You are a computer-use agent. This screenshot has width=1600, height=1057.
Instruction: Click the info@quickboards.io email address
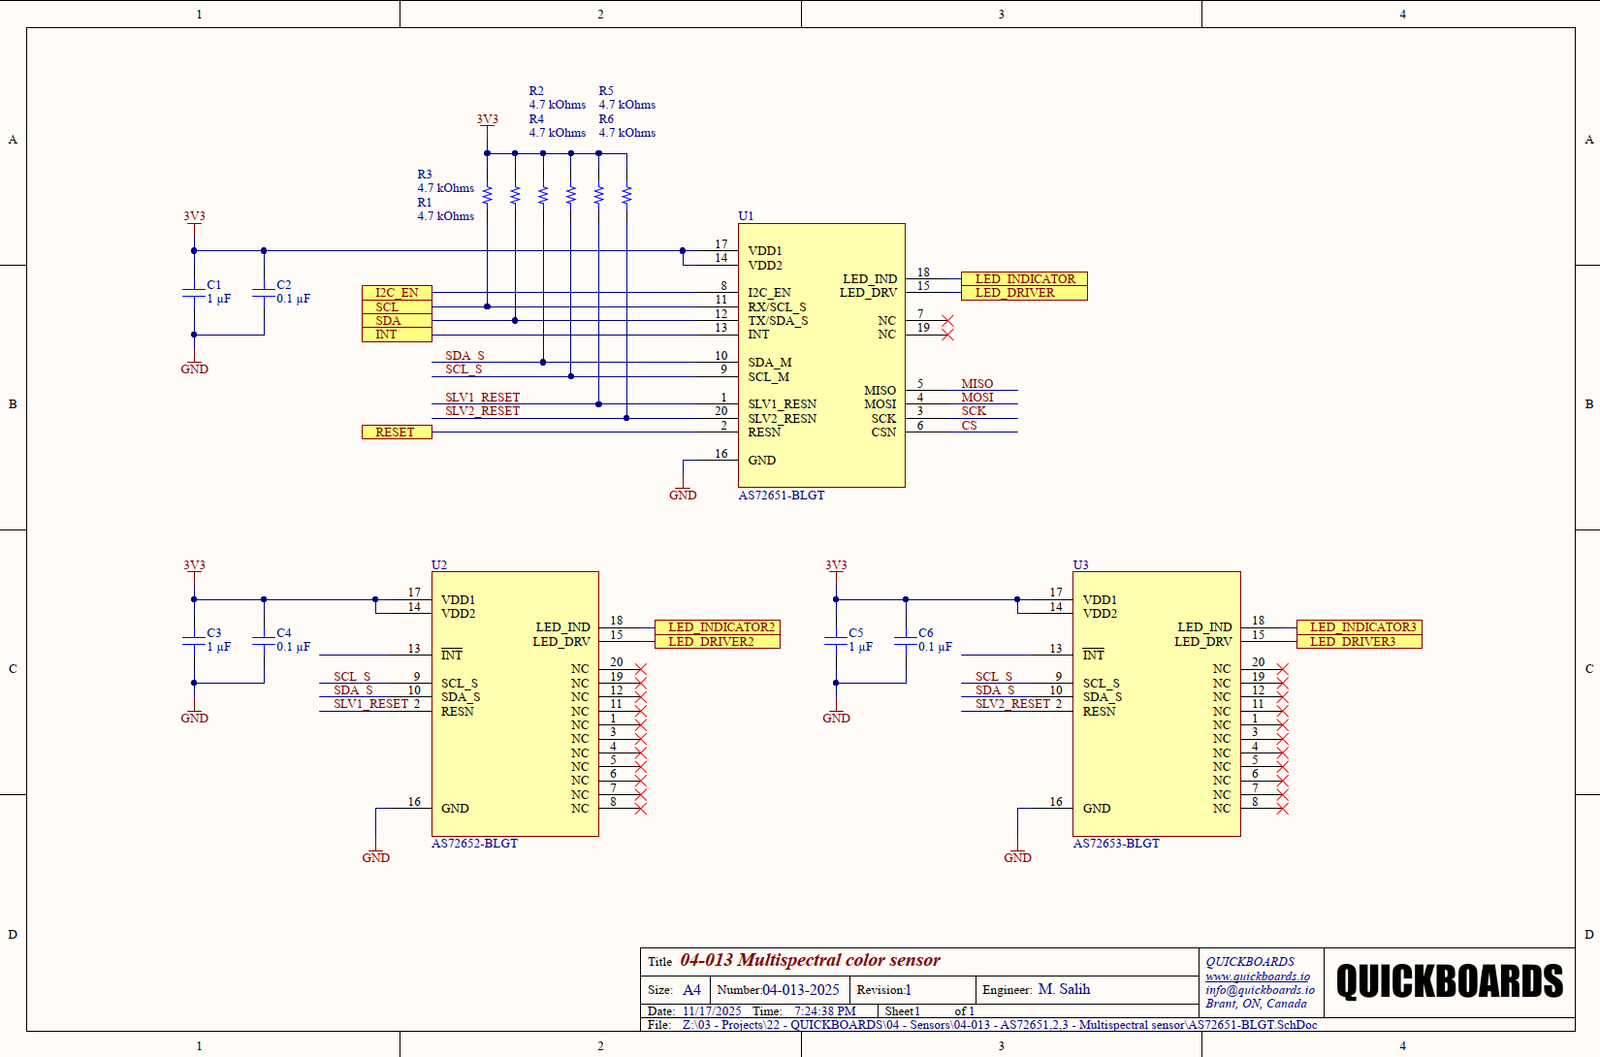click(x=1259, y=990)
